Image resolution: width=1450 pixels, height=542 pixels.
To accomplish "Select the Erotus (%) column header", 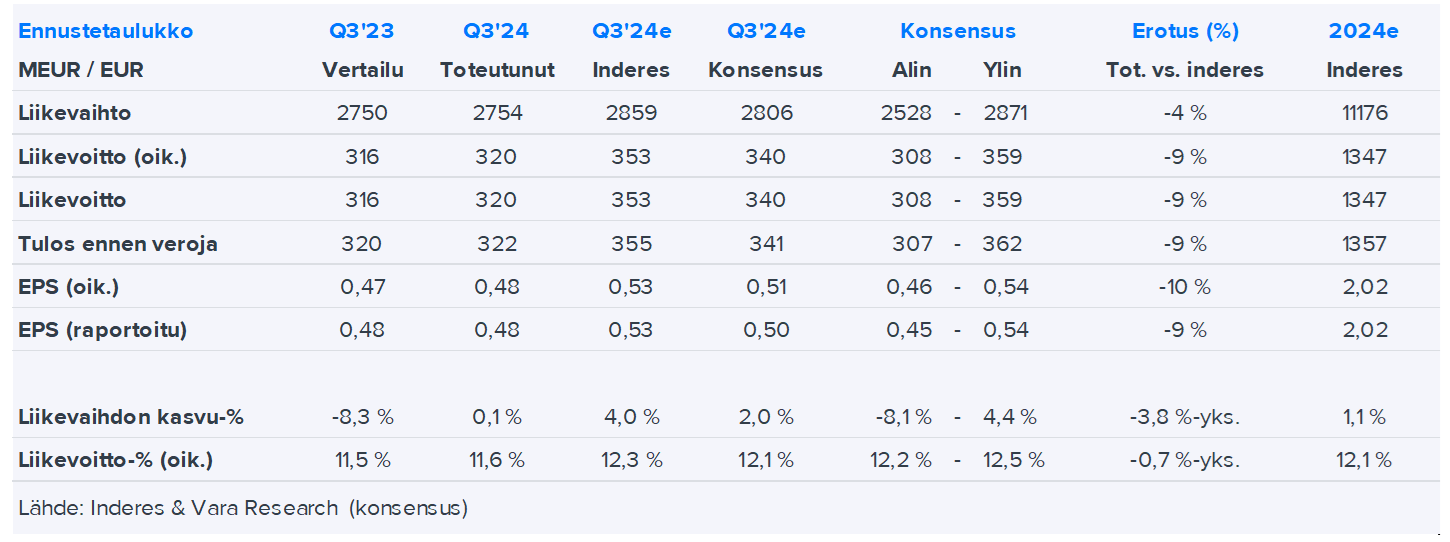I will point(1185,31).
